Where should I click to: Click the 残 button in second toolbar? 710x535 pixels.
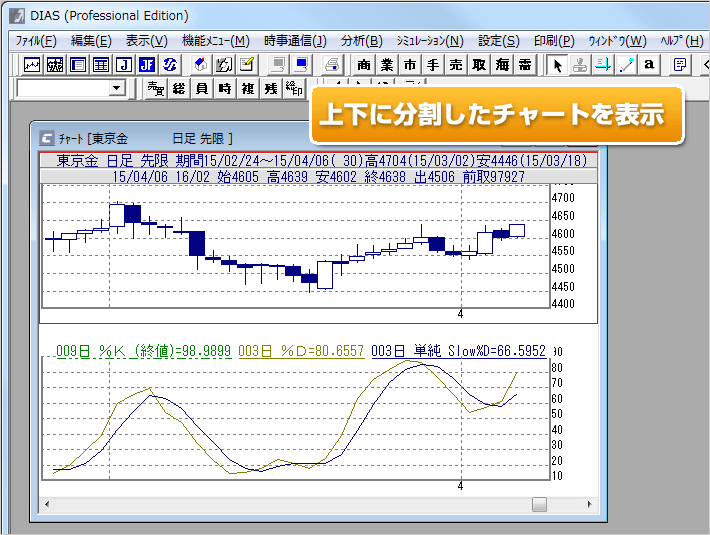click(x=270, y=89)
